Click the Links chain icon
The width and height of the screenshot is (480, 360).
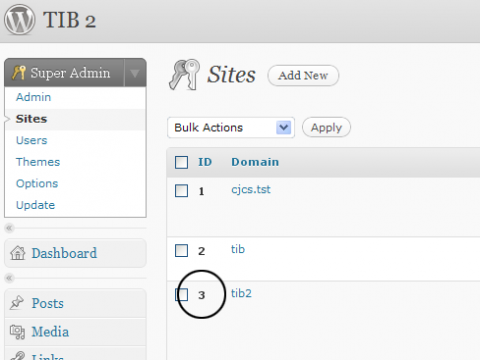click(17, 356)
